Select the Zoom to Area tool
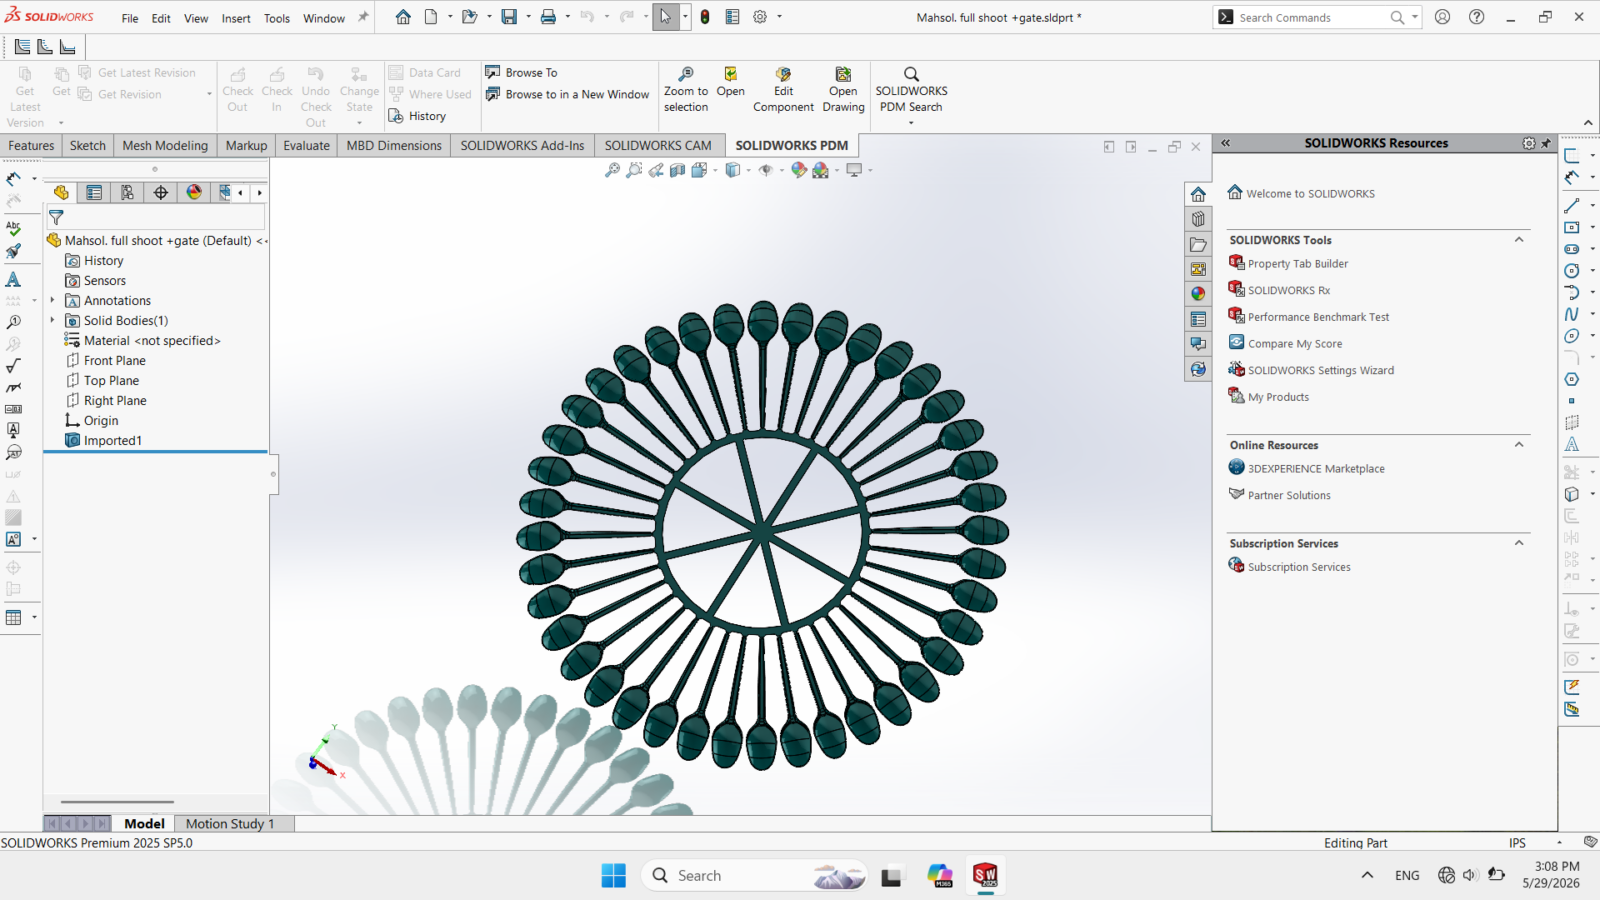 click(634, 170)
